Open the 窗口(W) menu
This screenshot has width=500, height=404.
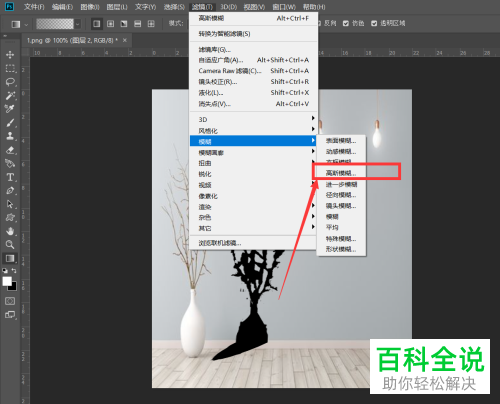point(284,7)
